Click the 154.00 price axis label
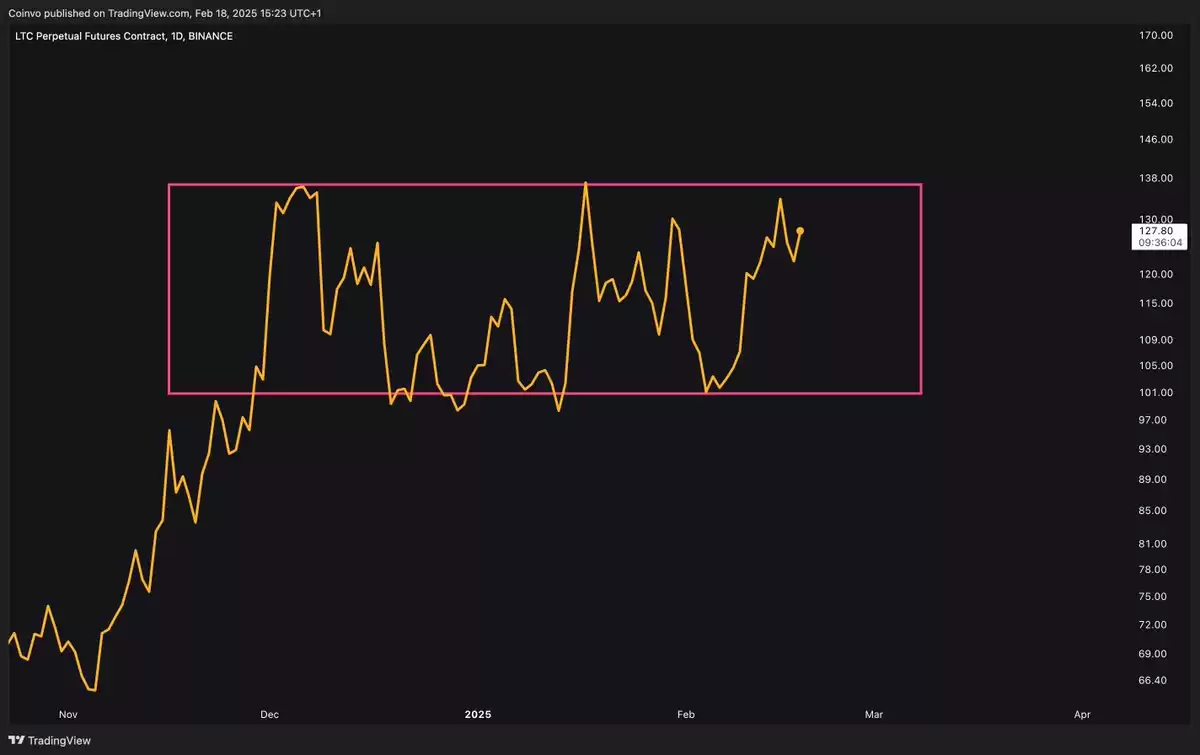Image resolution: width=1200 pixels, height=755 pixels. tap(1155, 103)
